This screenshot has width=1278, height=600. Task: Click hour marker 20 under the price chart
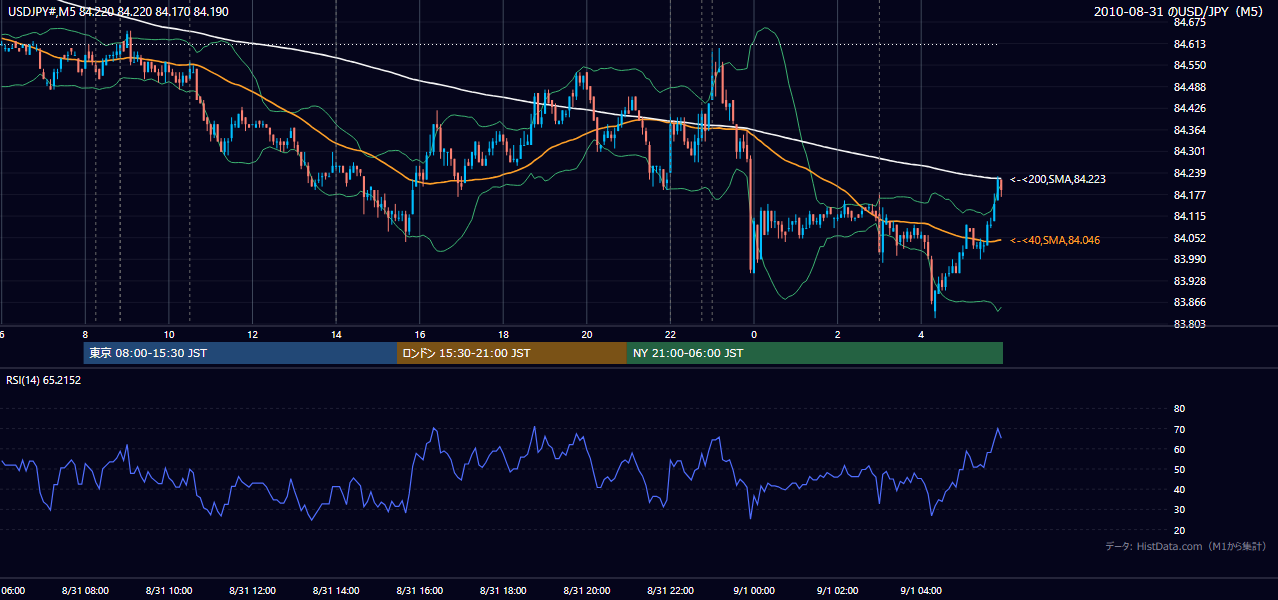587,334
